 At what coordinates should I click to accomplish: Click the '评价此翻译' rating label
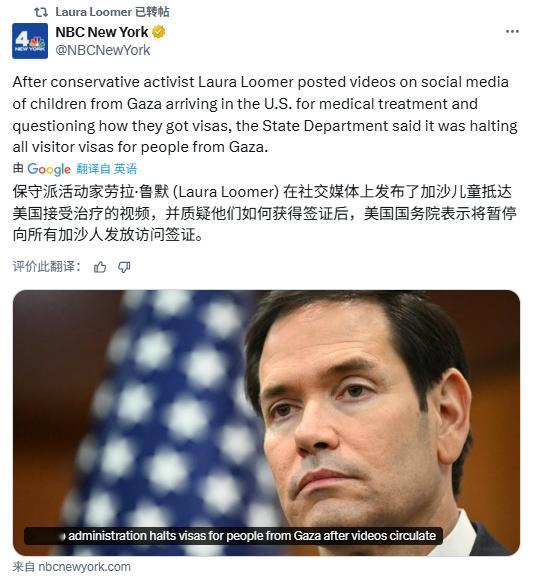click(x=46, y=267)
